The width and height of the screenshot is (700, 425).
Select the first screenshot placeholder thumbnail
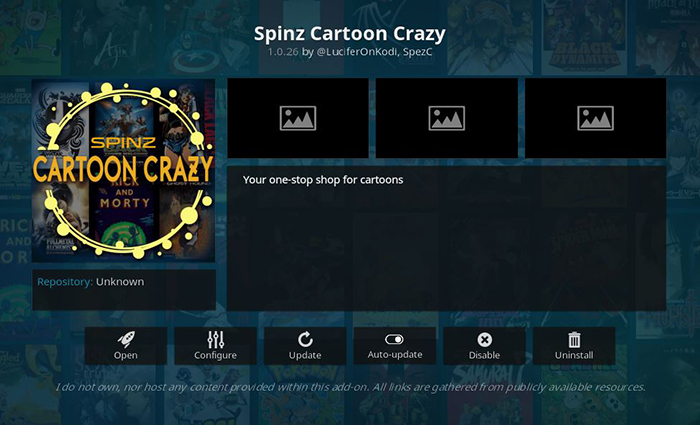pyautogui.click(x=298, y=118)
